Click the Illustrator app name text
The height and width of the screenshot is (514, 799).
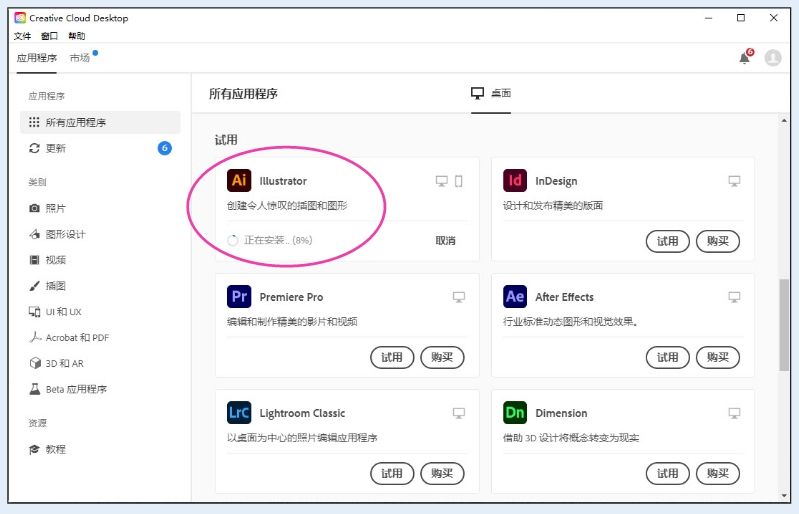click(283, 181)
